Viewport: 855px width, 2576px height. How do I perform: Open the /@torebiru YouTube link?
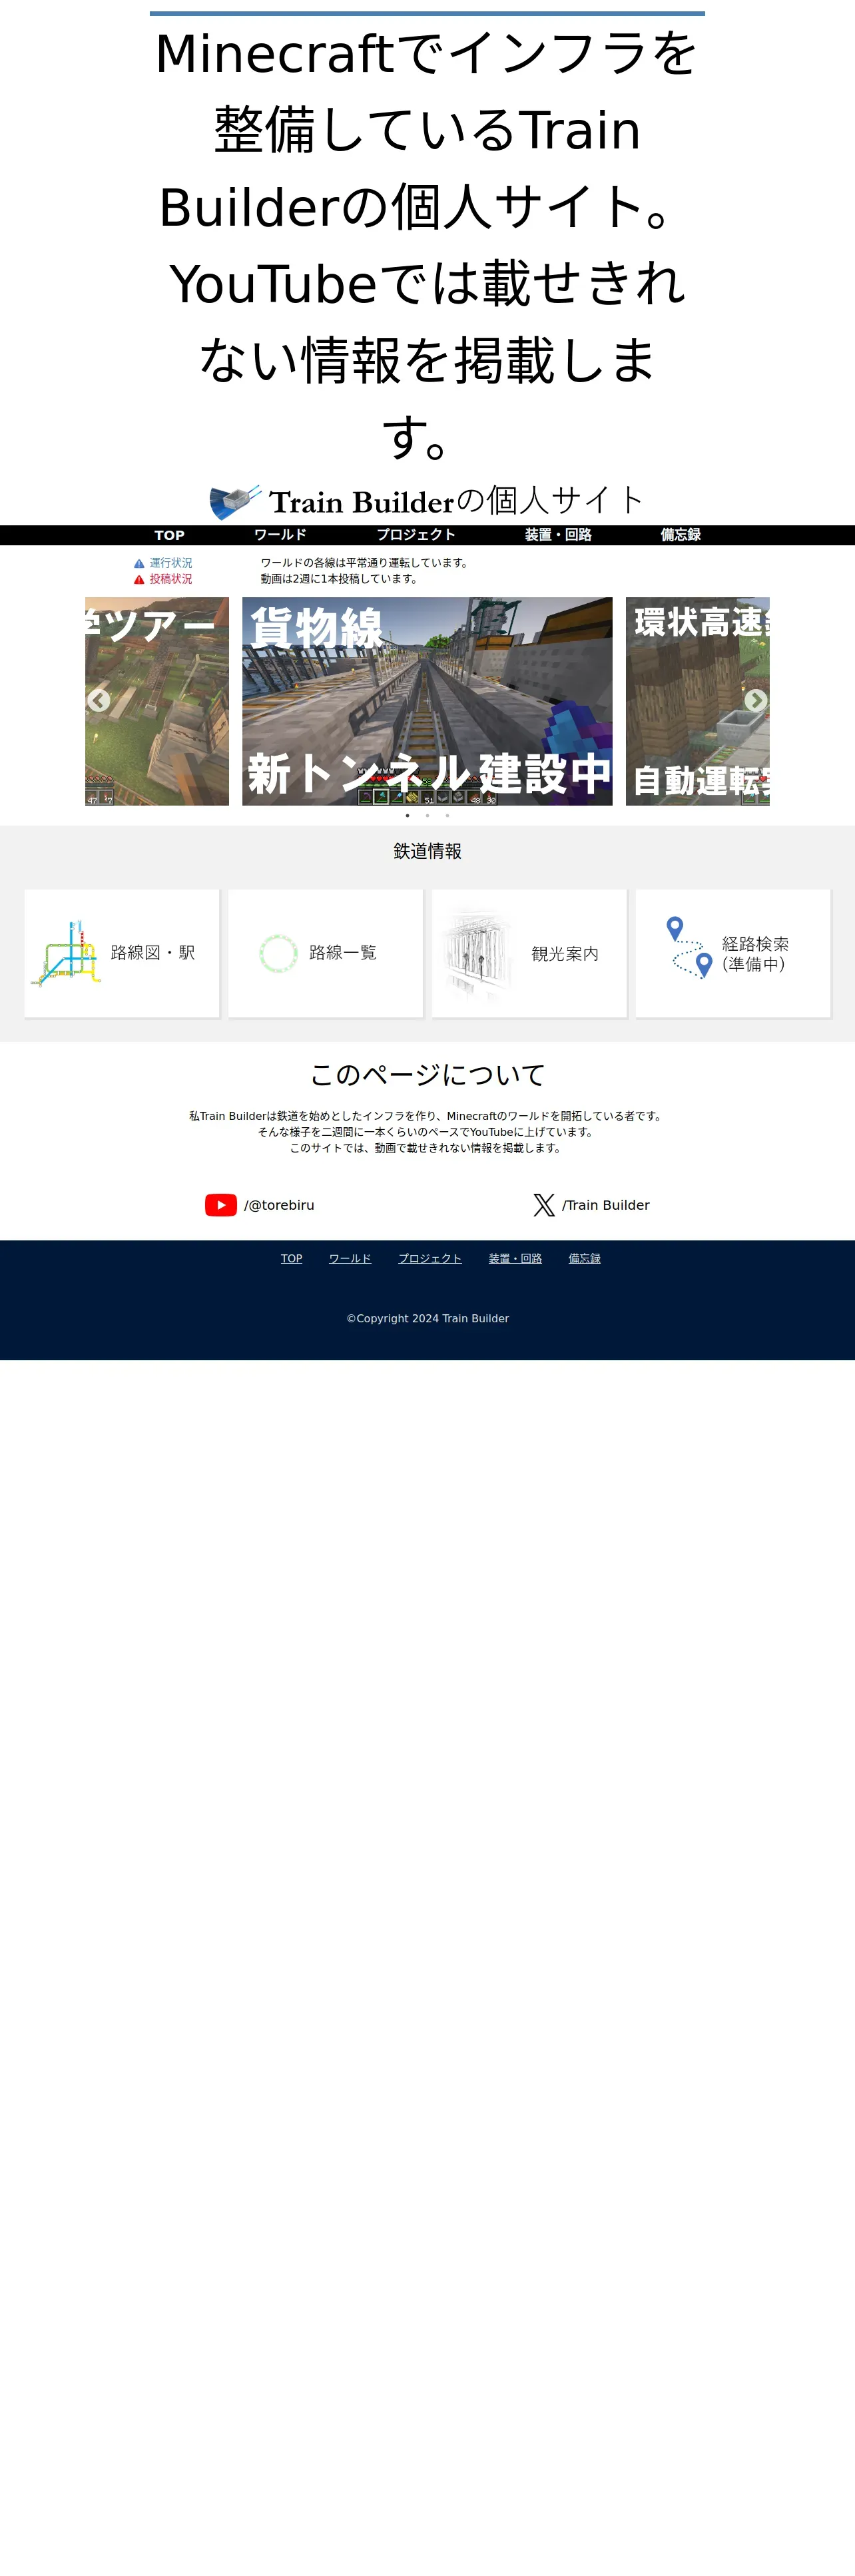click(279, 1205)
